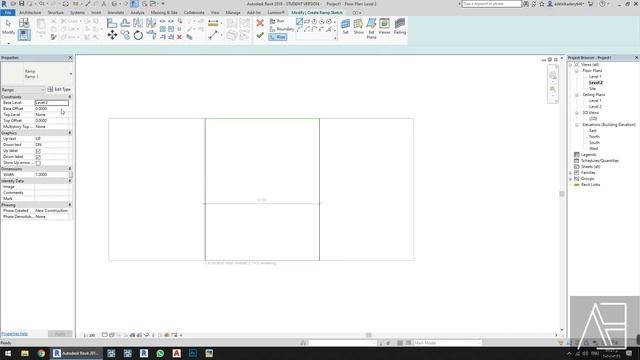Screen dimensions: 640x360
Task: Select the Move tool
Action: point(112,36)
